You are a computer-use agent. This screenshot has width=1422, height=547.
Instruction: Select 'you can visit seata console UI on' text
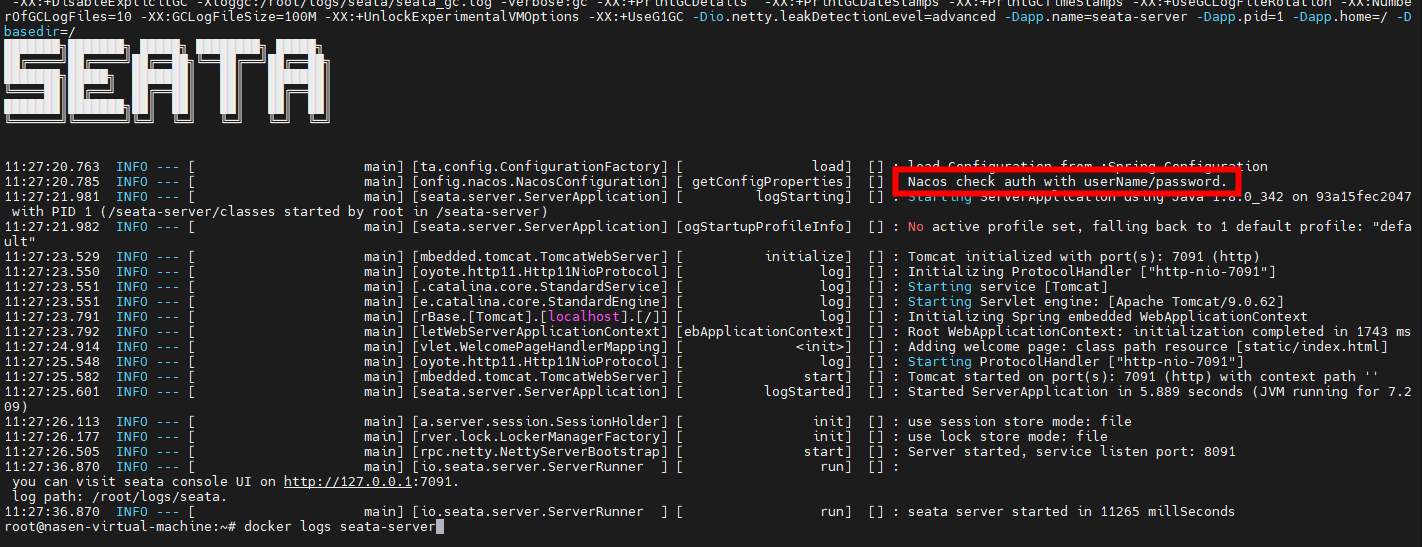tap(144, 482)
